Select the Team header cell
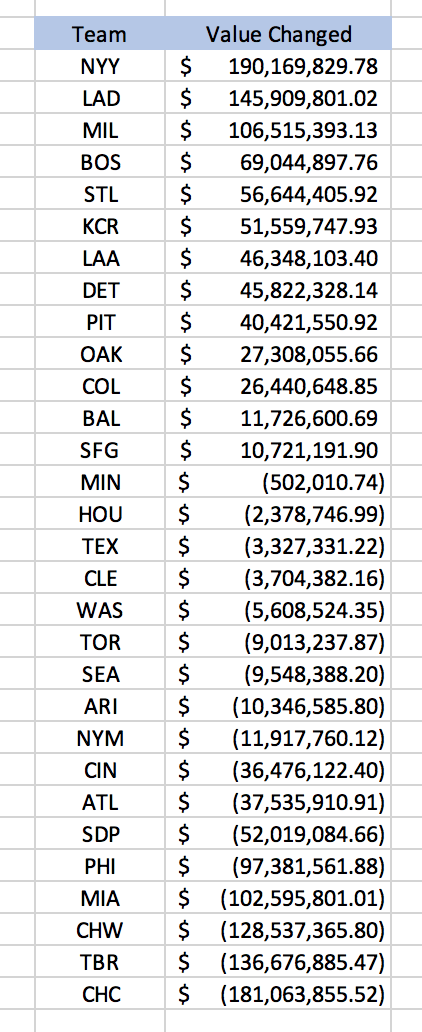The height and width of the screenshot is (1032, 422). pos(100,34)
